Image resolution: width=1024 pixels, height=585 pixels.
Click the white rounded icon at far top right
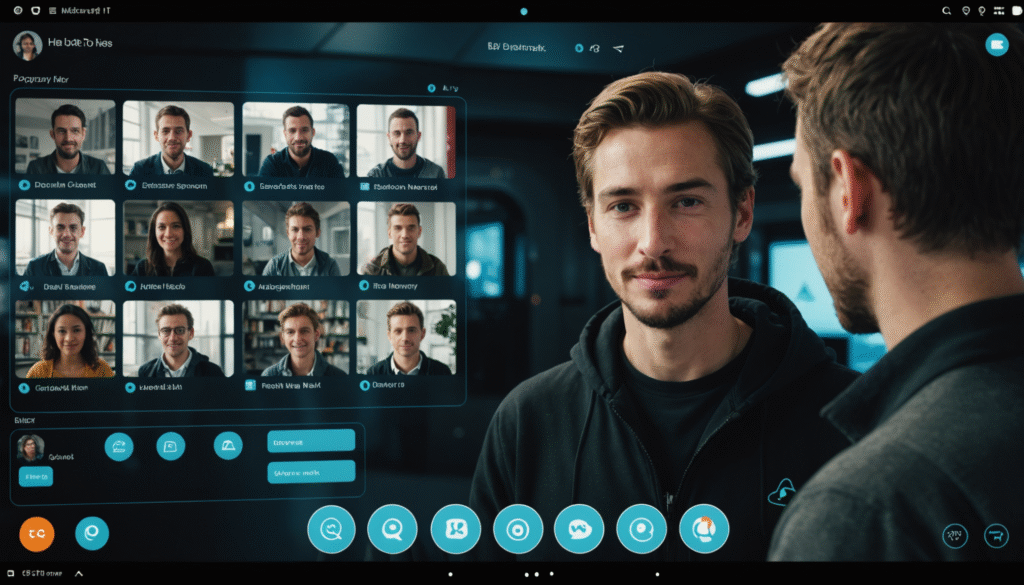1017,10
